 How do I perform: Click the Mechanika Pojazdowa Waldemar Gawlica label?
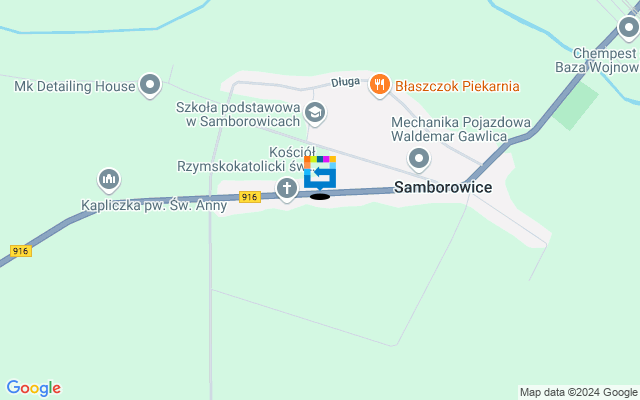click(461, 129)
